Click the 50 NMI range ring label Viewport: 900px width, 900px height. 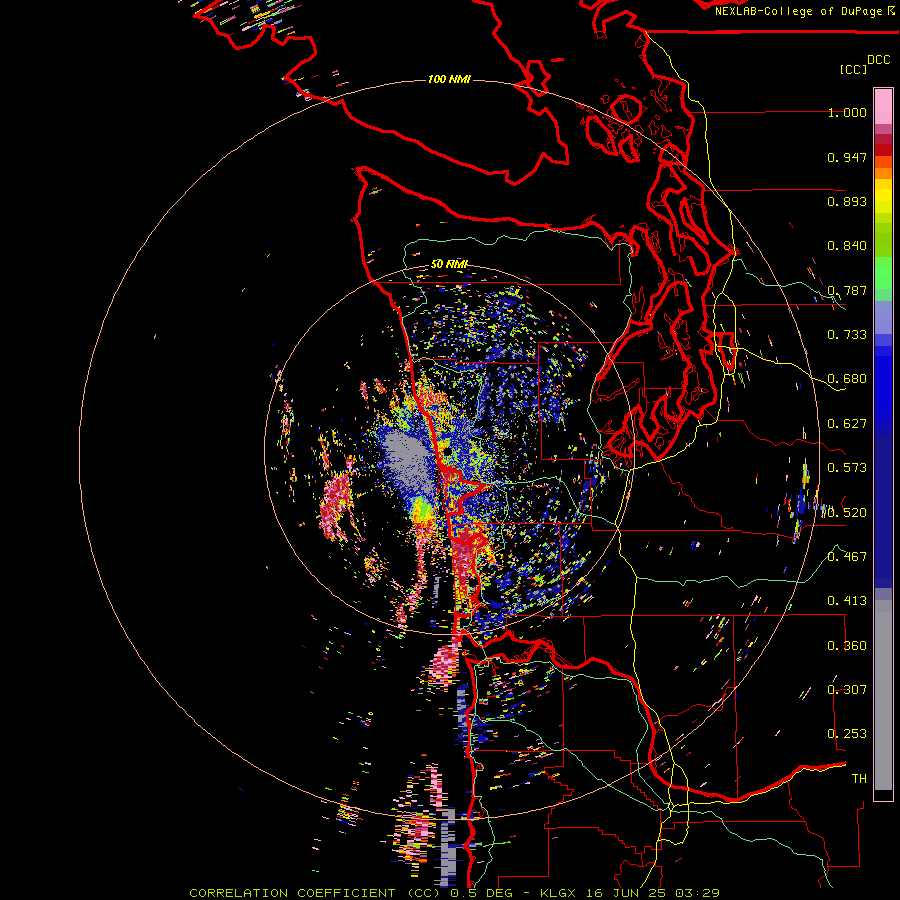click(449, 265)
